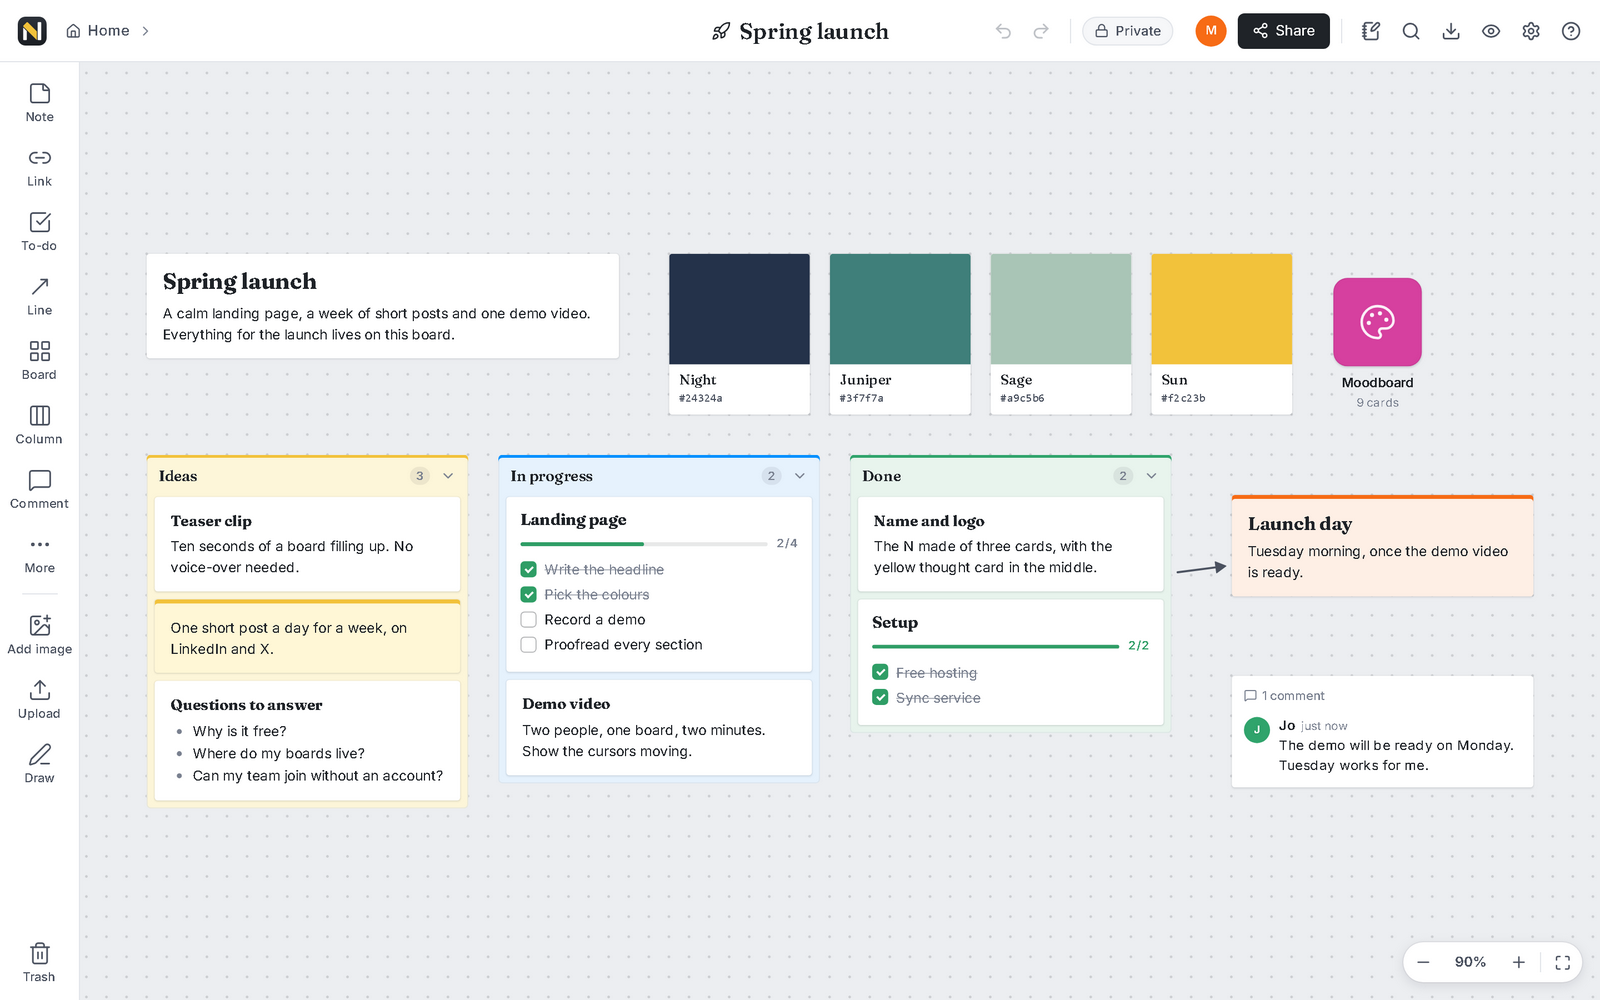This screenshot has width=1600, height=1000.
Task: Select the Link tool
Action: pyautogui.click(x=39, y=168)
